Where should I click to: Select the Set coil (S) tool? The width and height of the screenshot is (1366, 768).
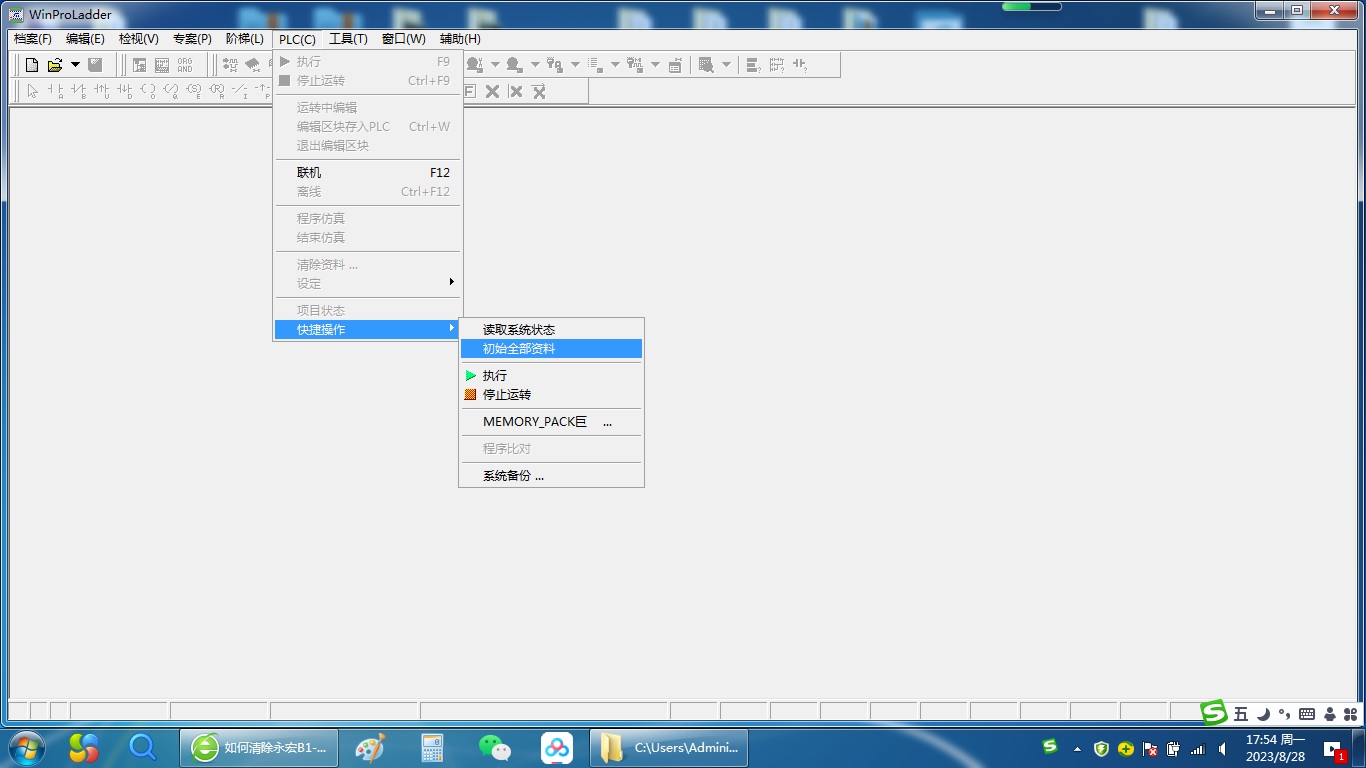(x=194, y=92)
